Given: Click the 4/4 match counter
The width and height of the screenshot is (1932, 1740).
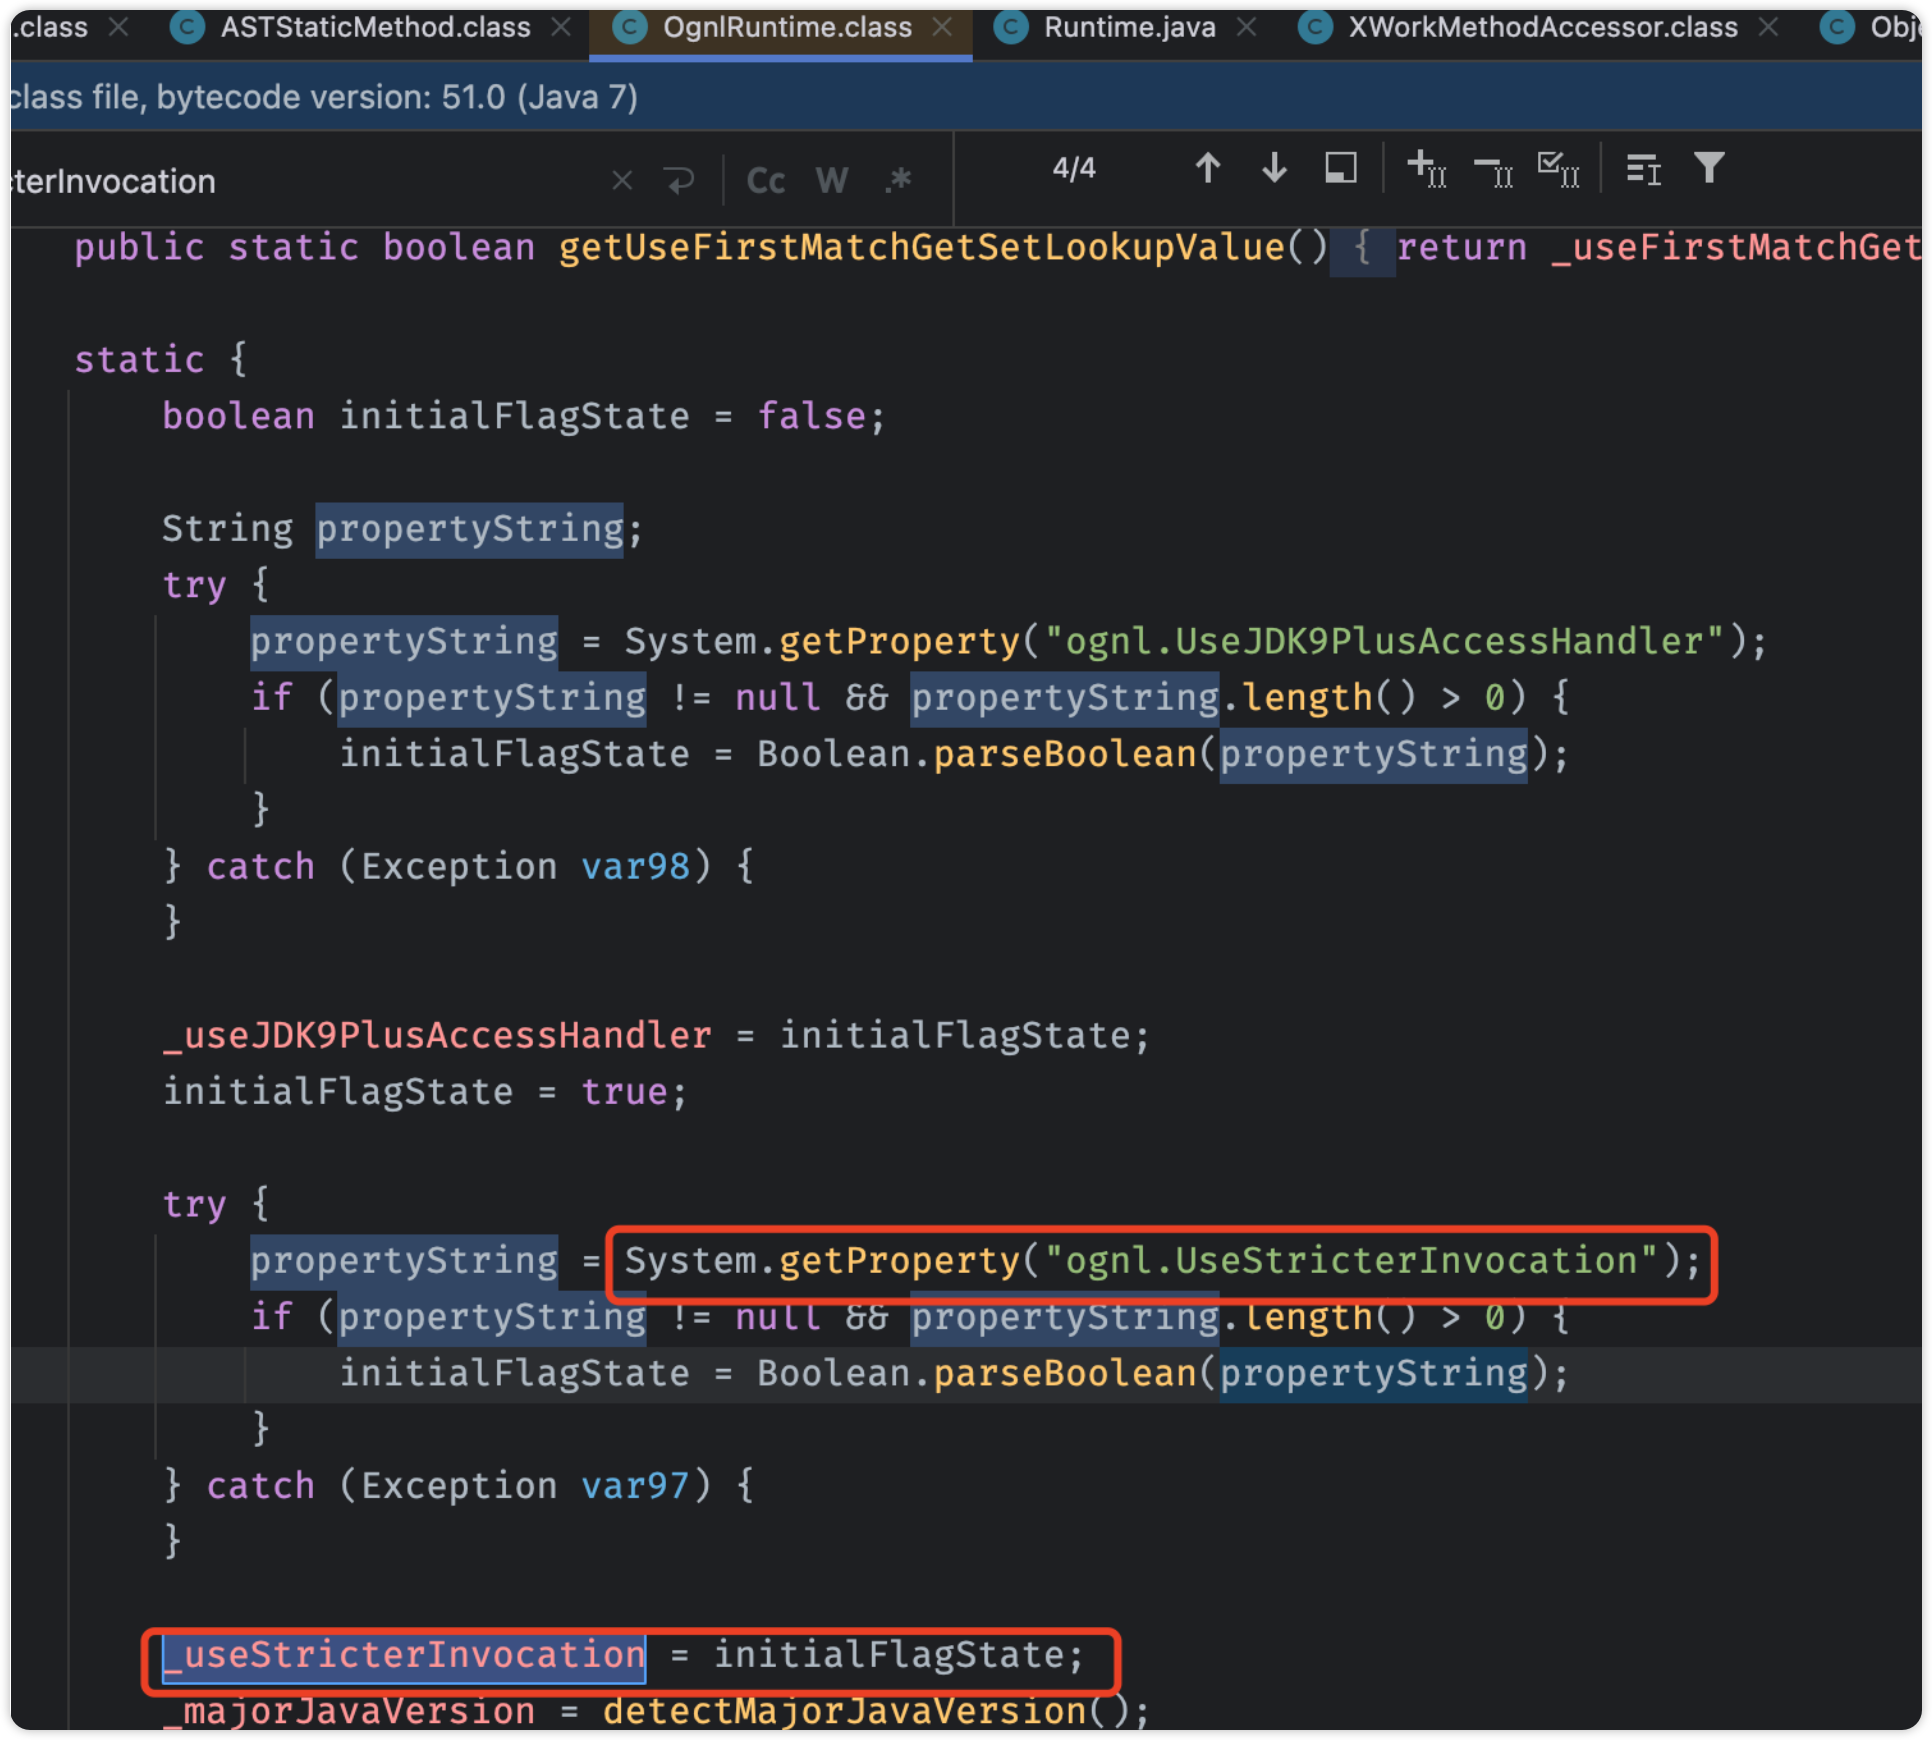Looking at the screenshot, I should coord(1074,168).
